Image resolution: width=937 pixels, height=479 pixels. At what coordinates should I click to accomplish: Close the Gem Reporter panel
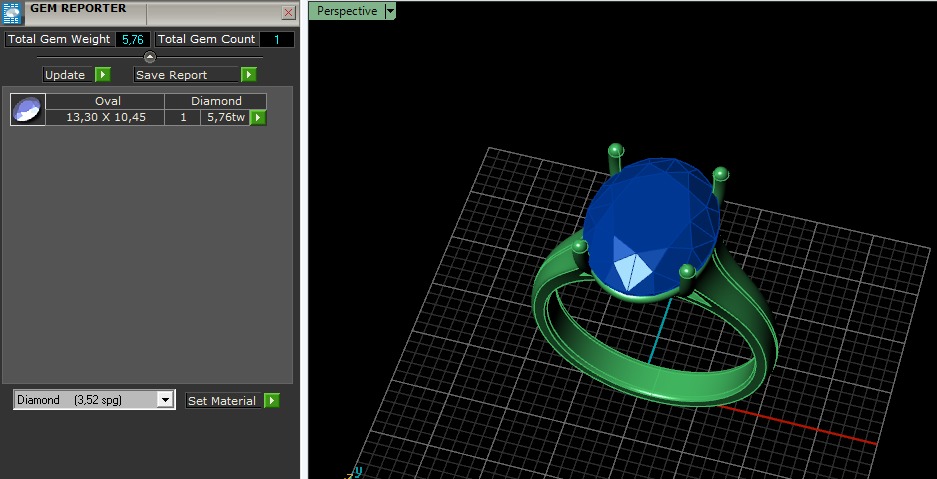click(x=289, y=13)
